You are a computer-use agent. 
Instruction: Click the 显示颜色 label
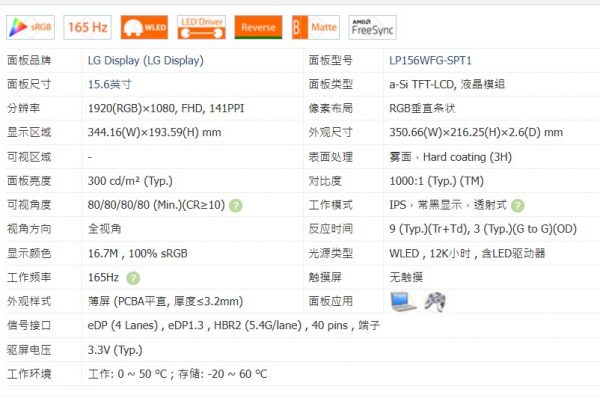[x=29, y=253]
